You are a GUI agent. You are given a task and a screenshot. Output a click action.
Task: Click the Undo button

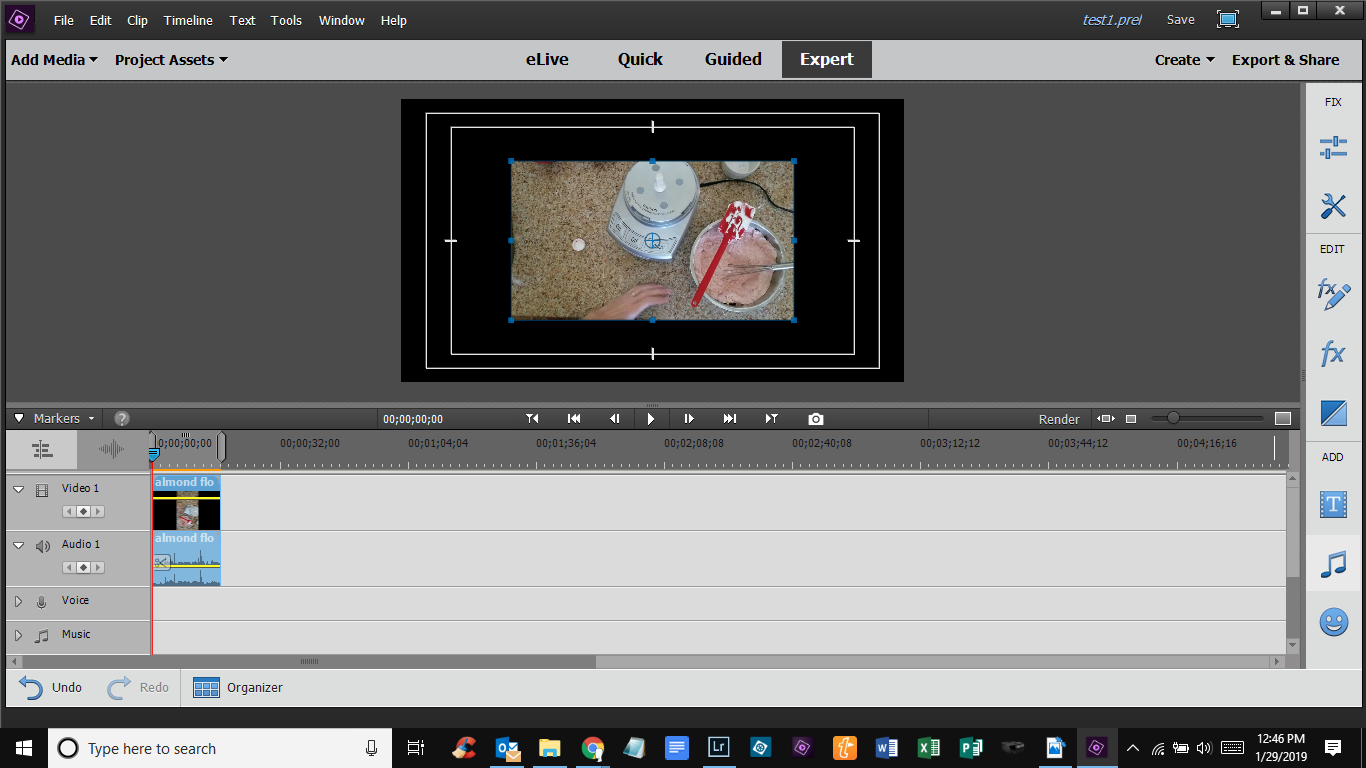tap(50, 688)
